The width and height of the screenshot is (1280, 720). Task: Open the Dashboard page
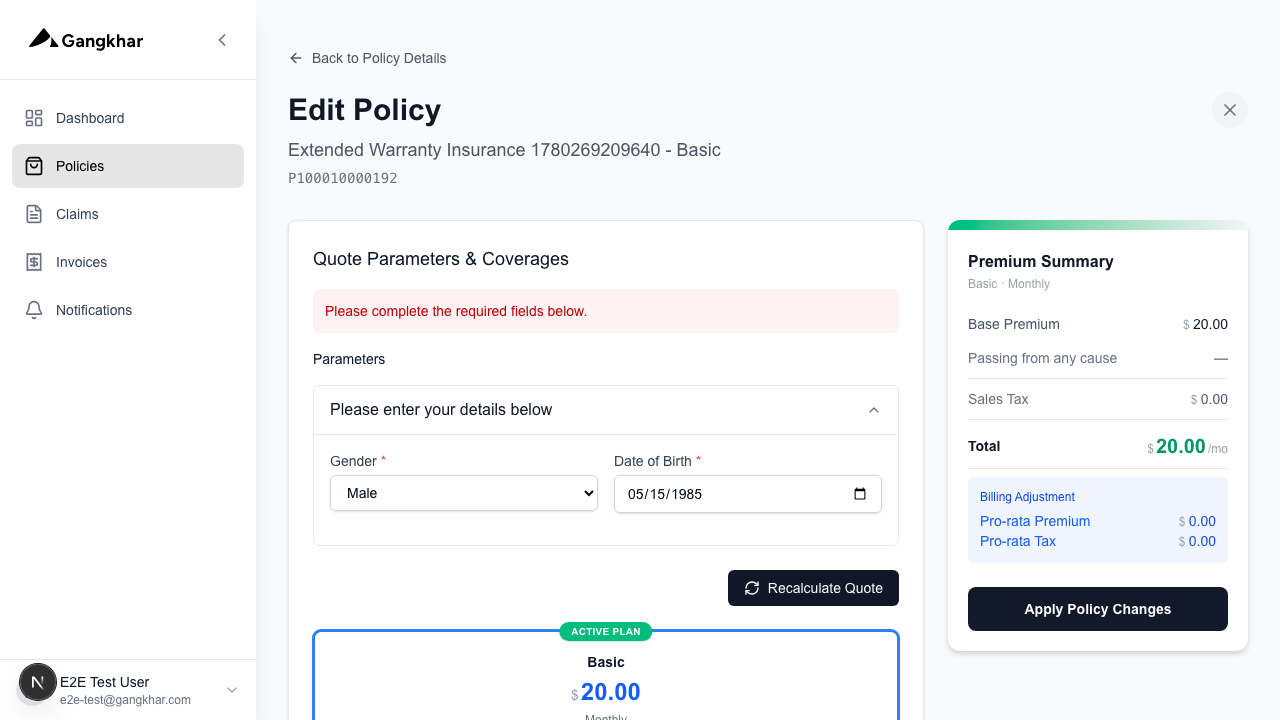coord(128,118)
